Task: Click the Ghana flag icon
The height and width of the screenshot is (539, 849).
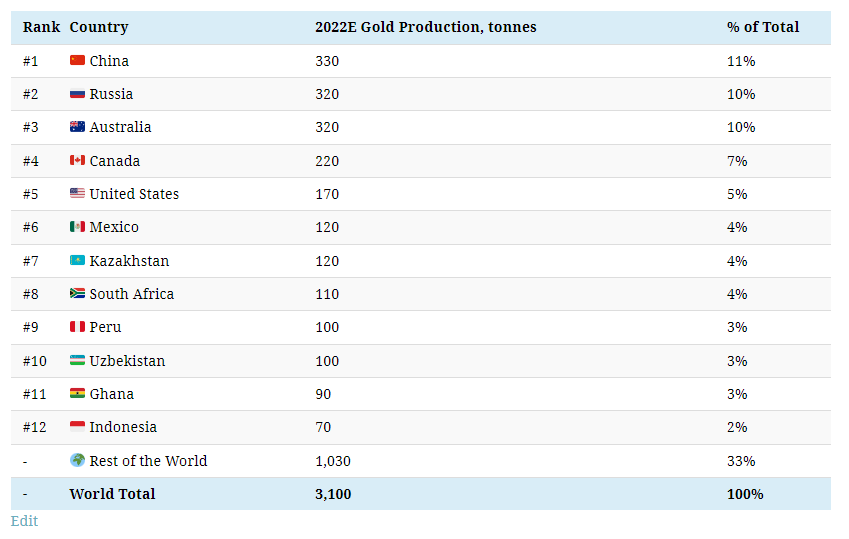Action: point(77,394)
